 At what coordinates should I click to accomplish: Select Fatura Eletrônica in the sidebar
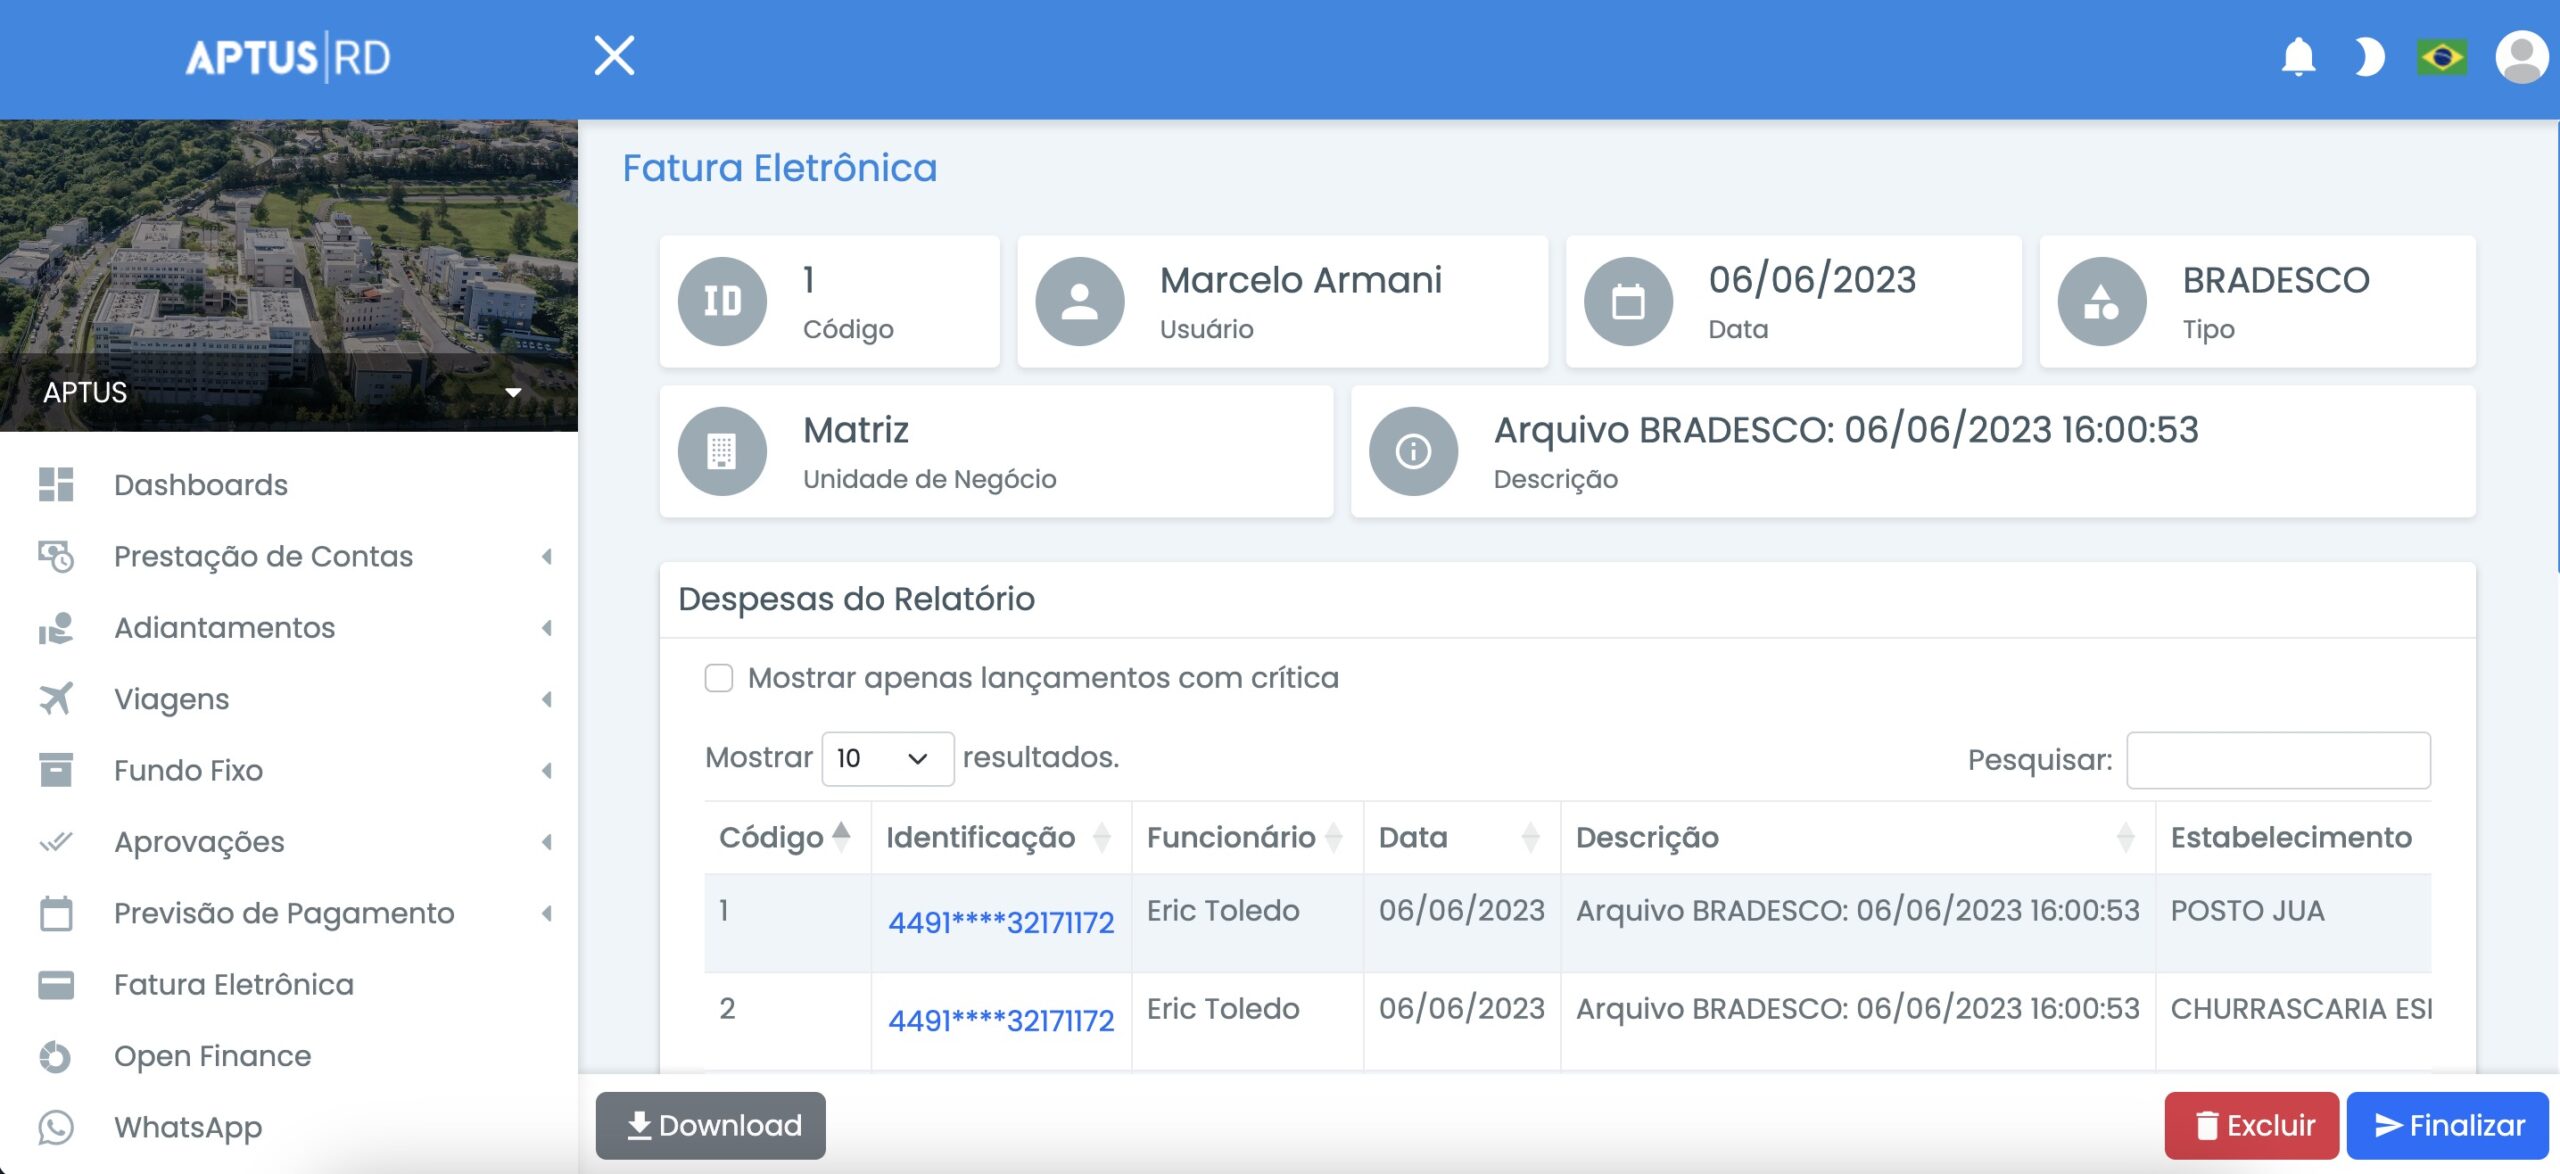point(233,984)
